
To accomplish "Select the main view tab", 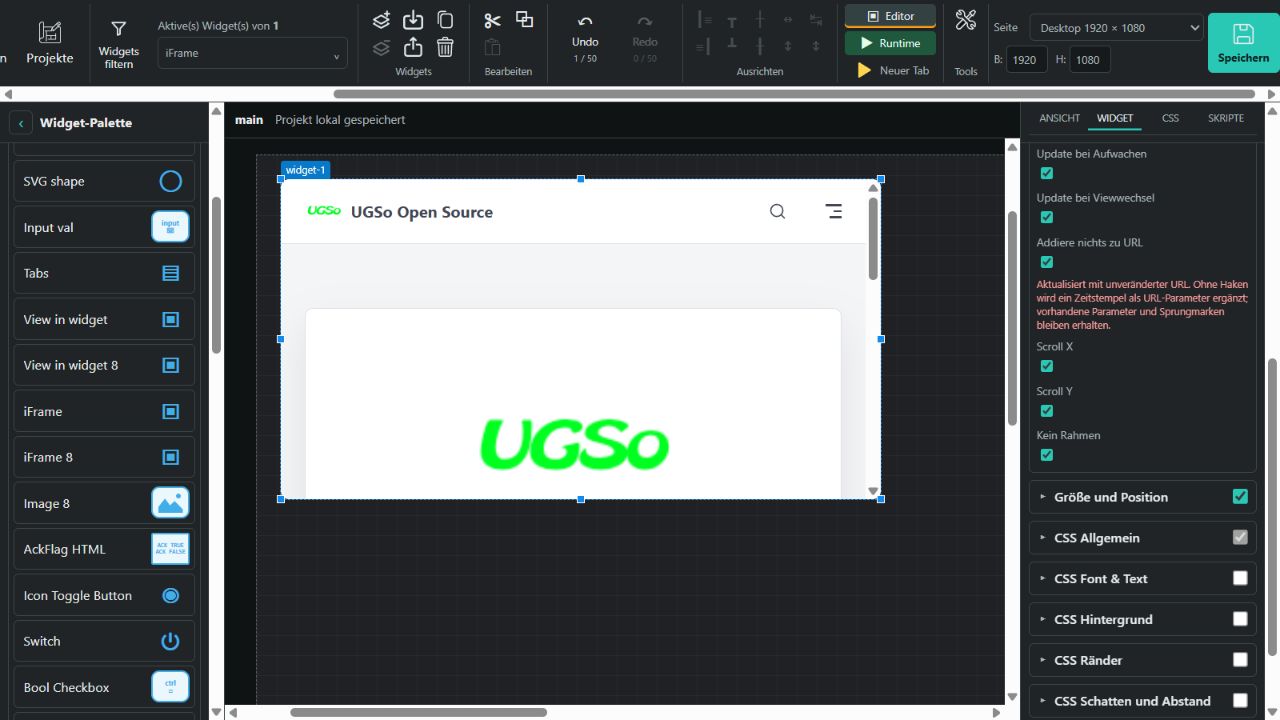I will [249, 120].
